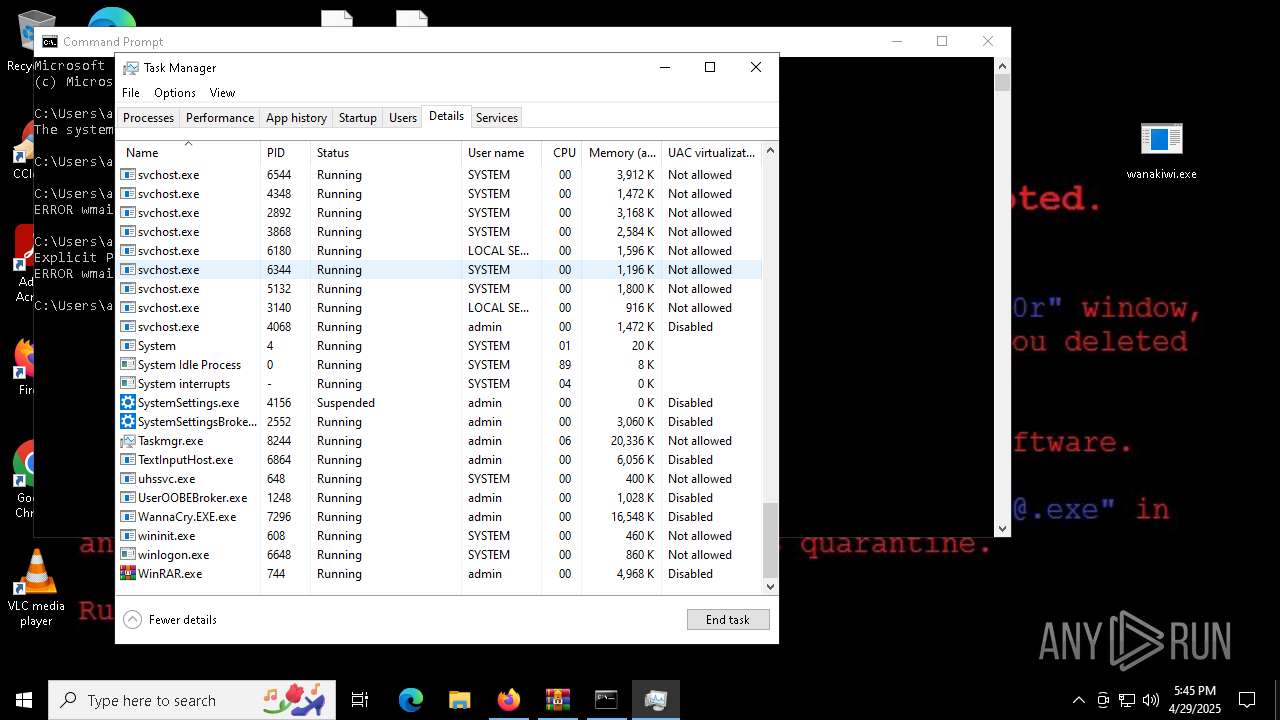Click the System Idle Process icon
Viewport: 1280px width, 720px height.
point(128,365)
